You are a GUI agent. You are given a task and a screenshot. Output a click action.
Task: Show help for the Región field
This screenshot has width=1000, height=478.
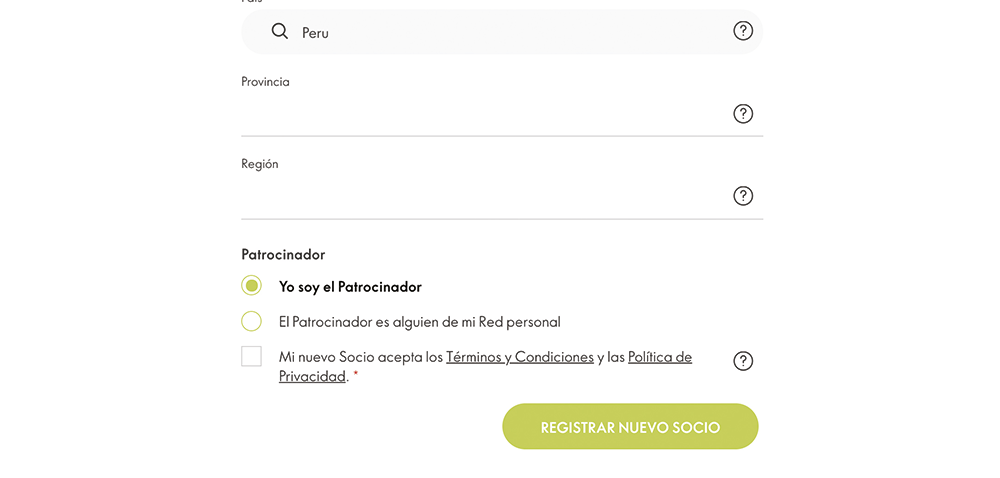pos(743,196)
